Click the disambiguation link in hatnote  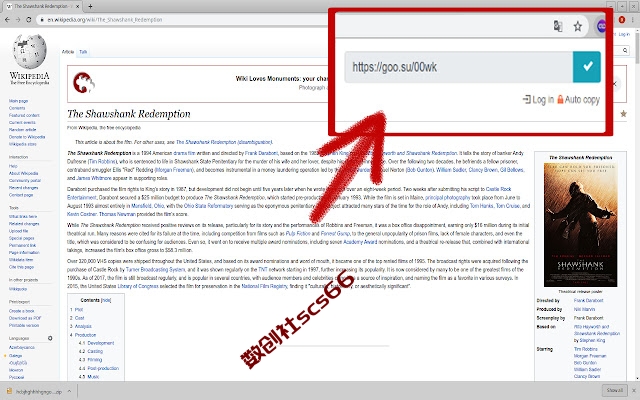pos(224,142)
